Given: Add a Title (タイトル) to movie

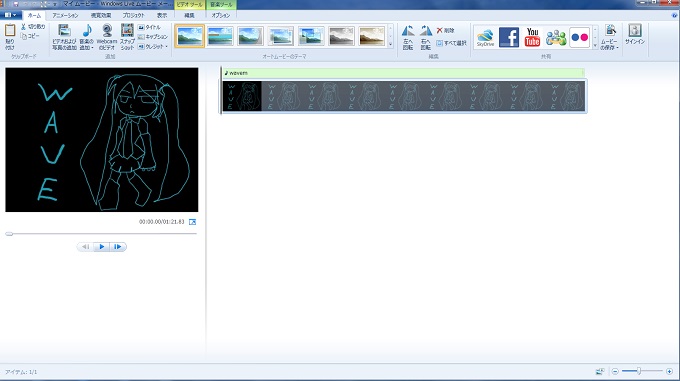Looking at the screenshot, I should [x=149, y=27].
